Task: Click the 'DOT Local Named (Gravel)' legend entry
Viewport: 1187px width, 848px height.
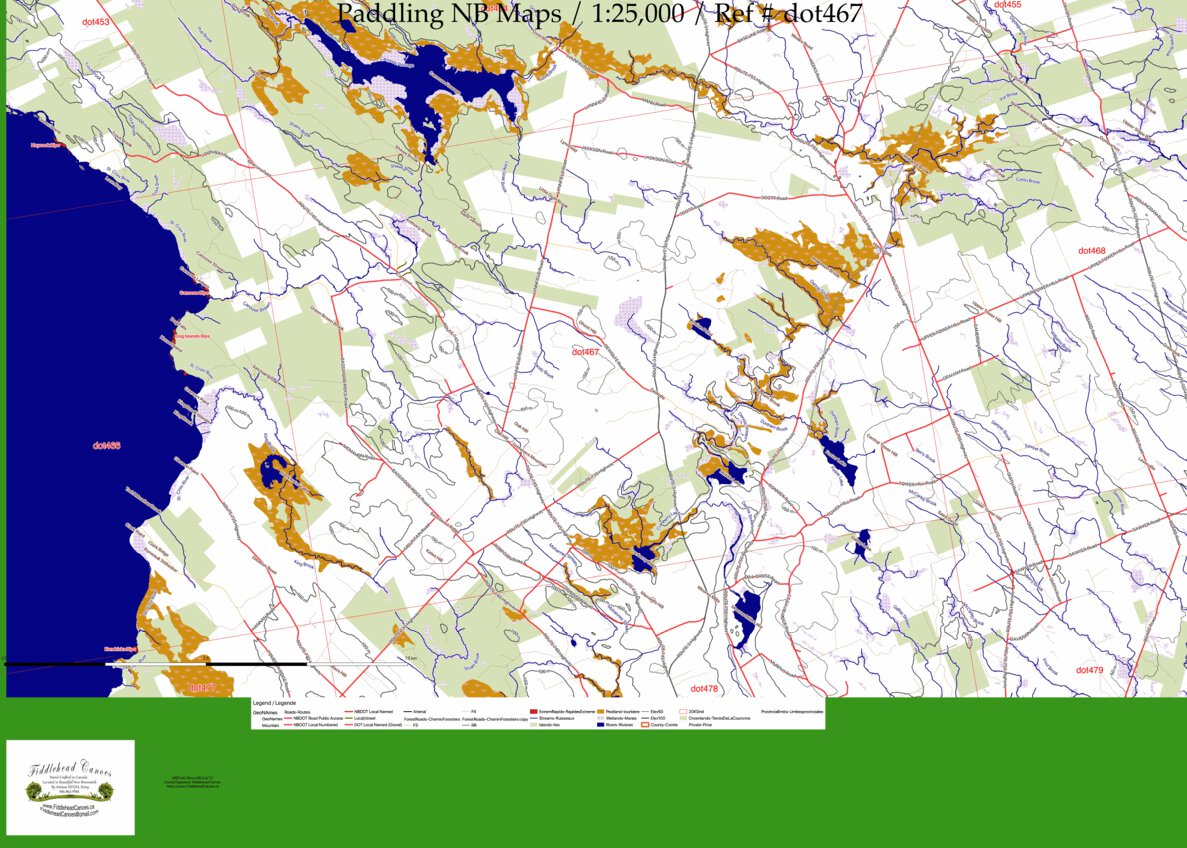Action: pyautogui.click(x=375, y=725)
